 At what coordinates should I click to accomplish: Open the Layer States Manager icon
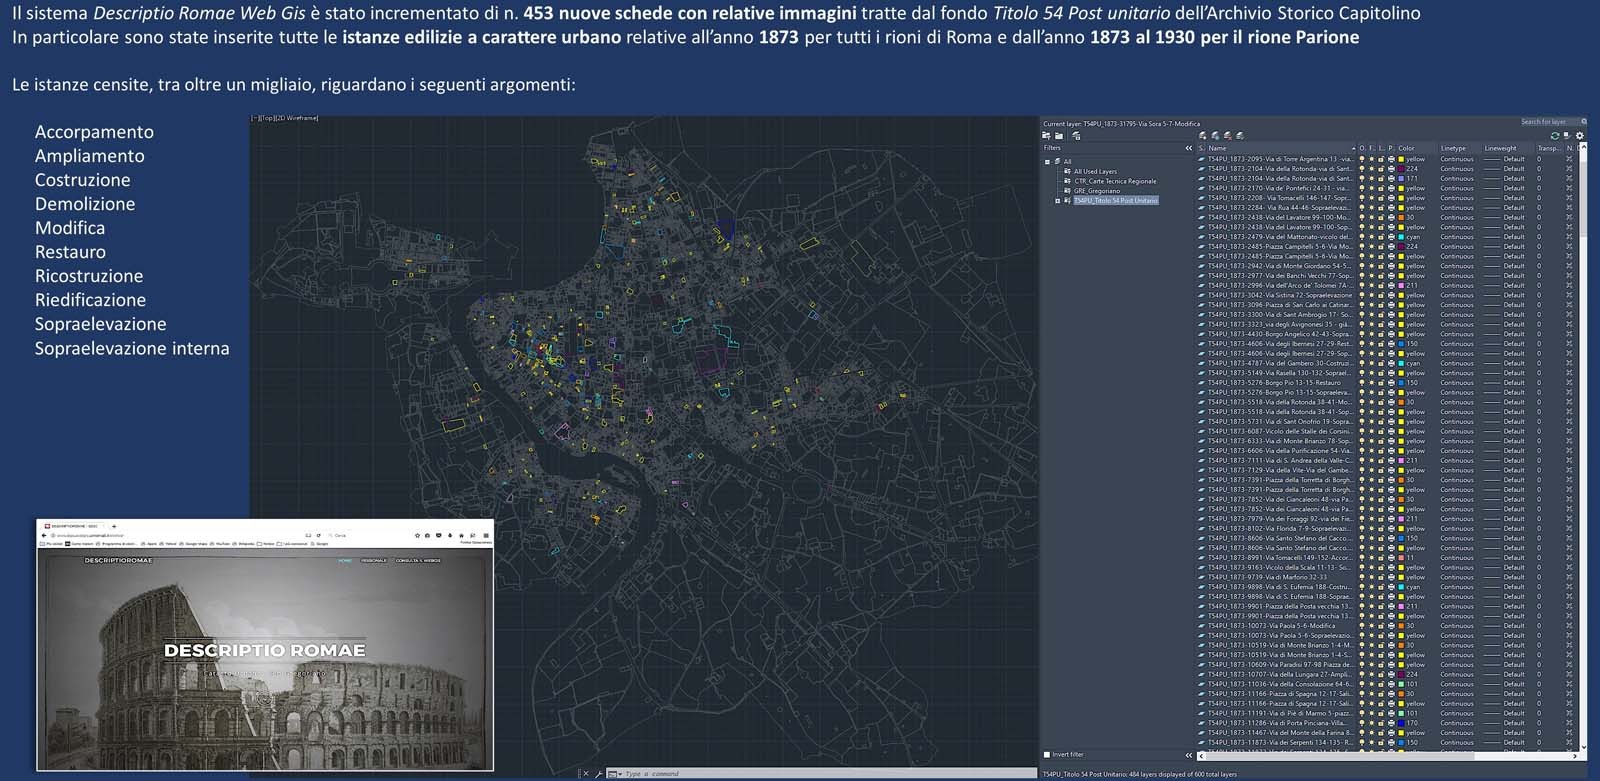click(1076, 135)
